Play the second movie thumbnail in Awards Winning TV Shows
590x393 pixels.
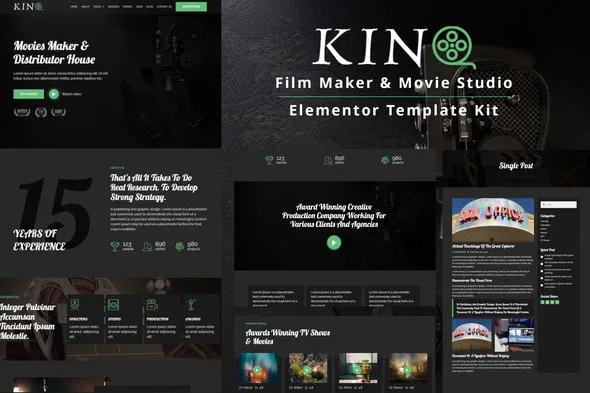pos(307,370)
